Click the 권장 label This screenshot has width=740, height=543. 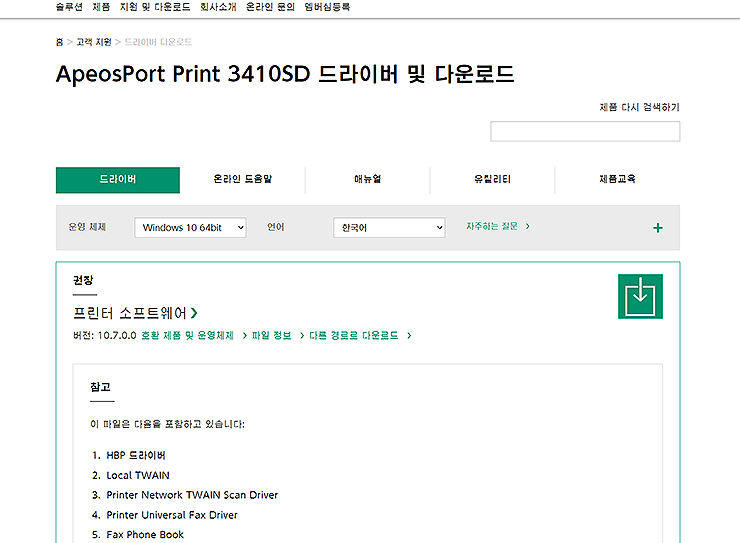tap(83, 280)
